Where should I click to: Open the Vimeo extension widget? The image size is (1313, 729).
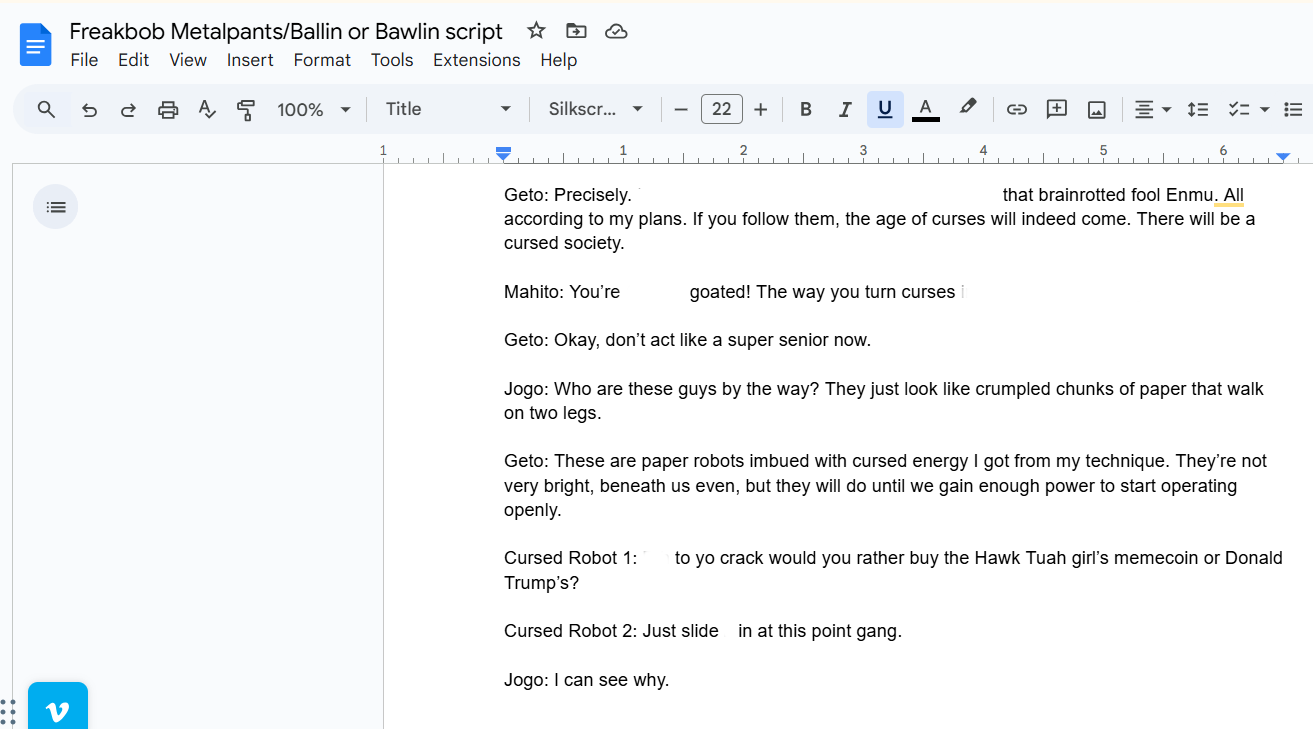(58, 707)
